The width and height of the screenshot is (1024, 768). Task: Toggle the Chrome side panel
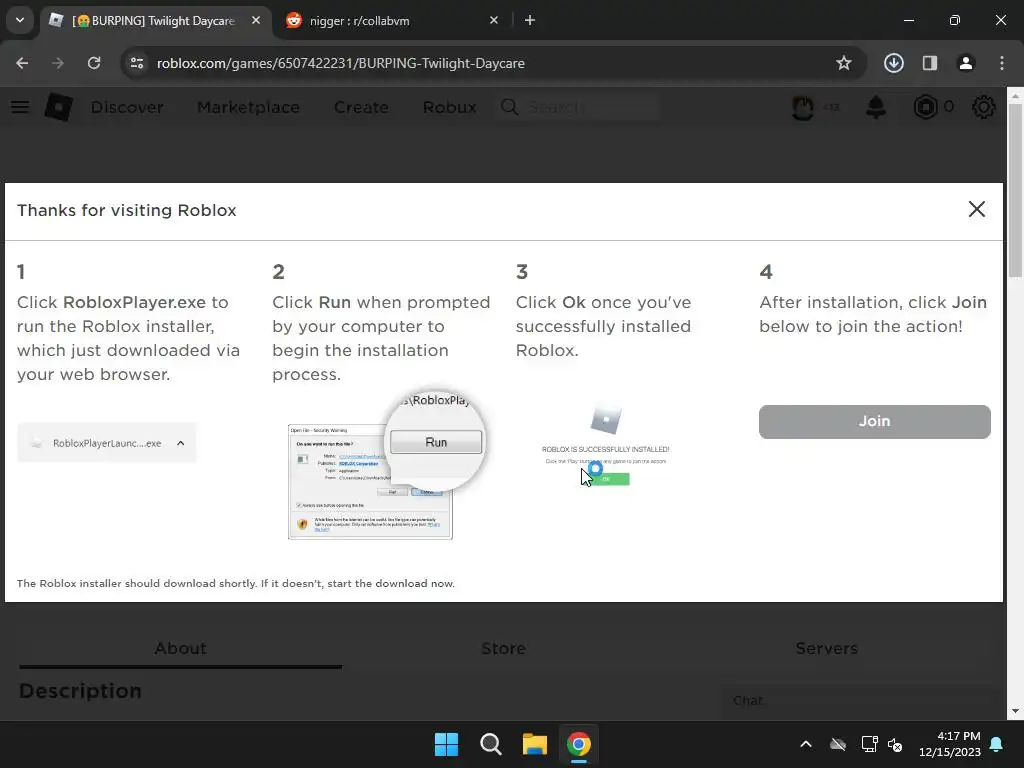pyautogui.click(x=930, y=63)
